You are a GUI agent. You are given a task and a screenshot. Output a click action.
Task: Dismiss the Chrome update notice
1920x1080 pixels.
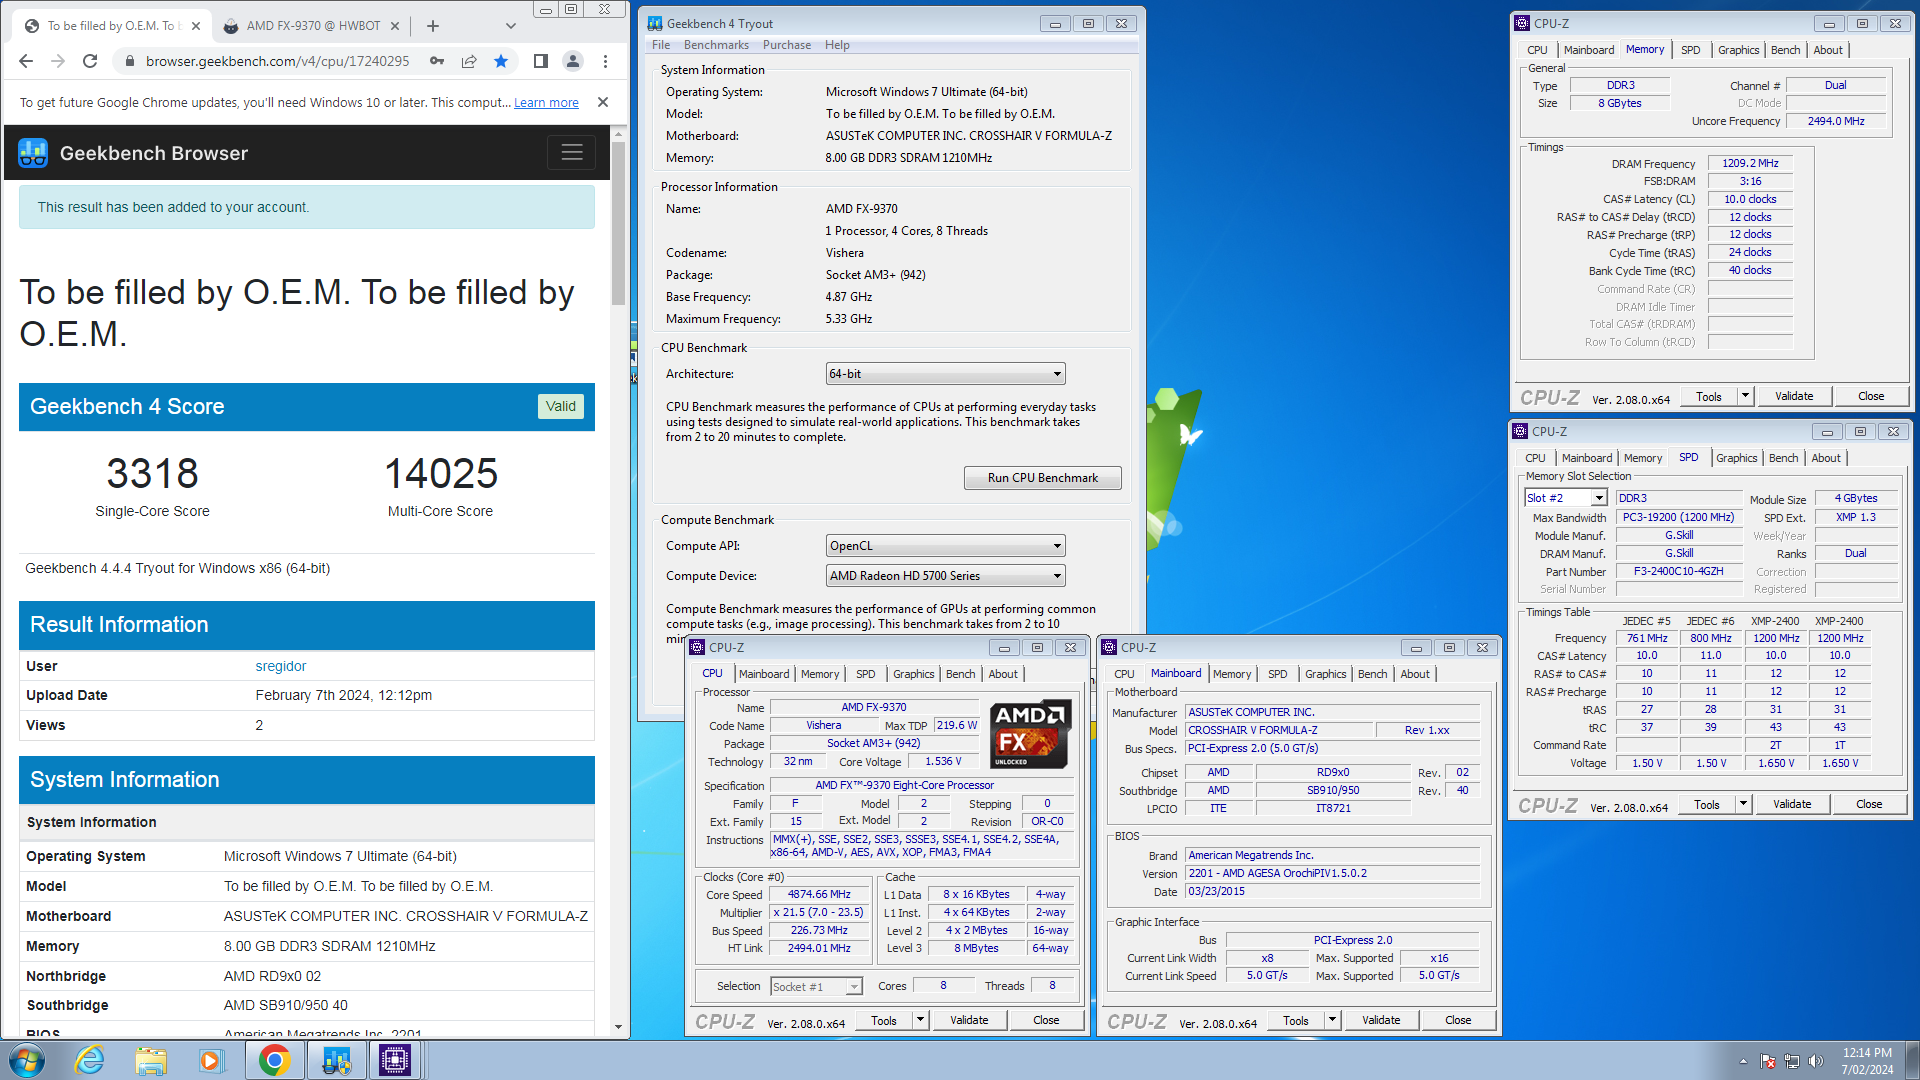click(603, 102)
